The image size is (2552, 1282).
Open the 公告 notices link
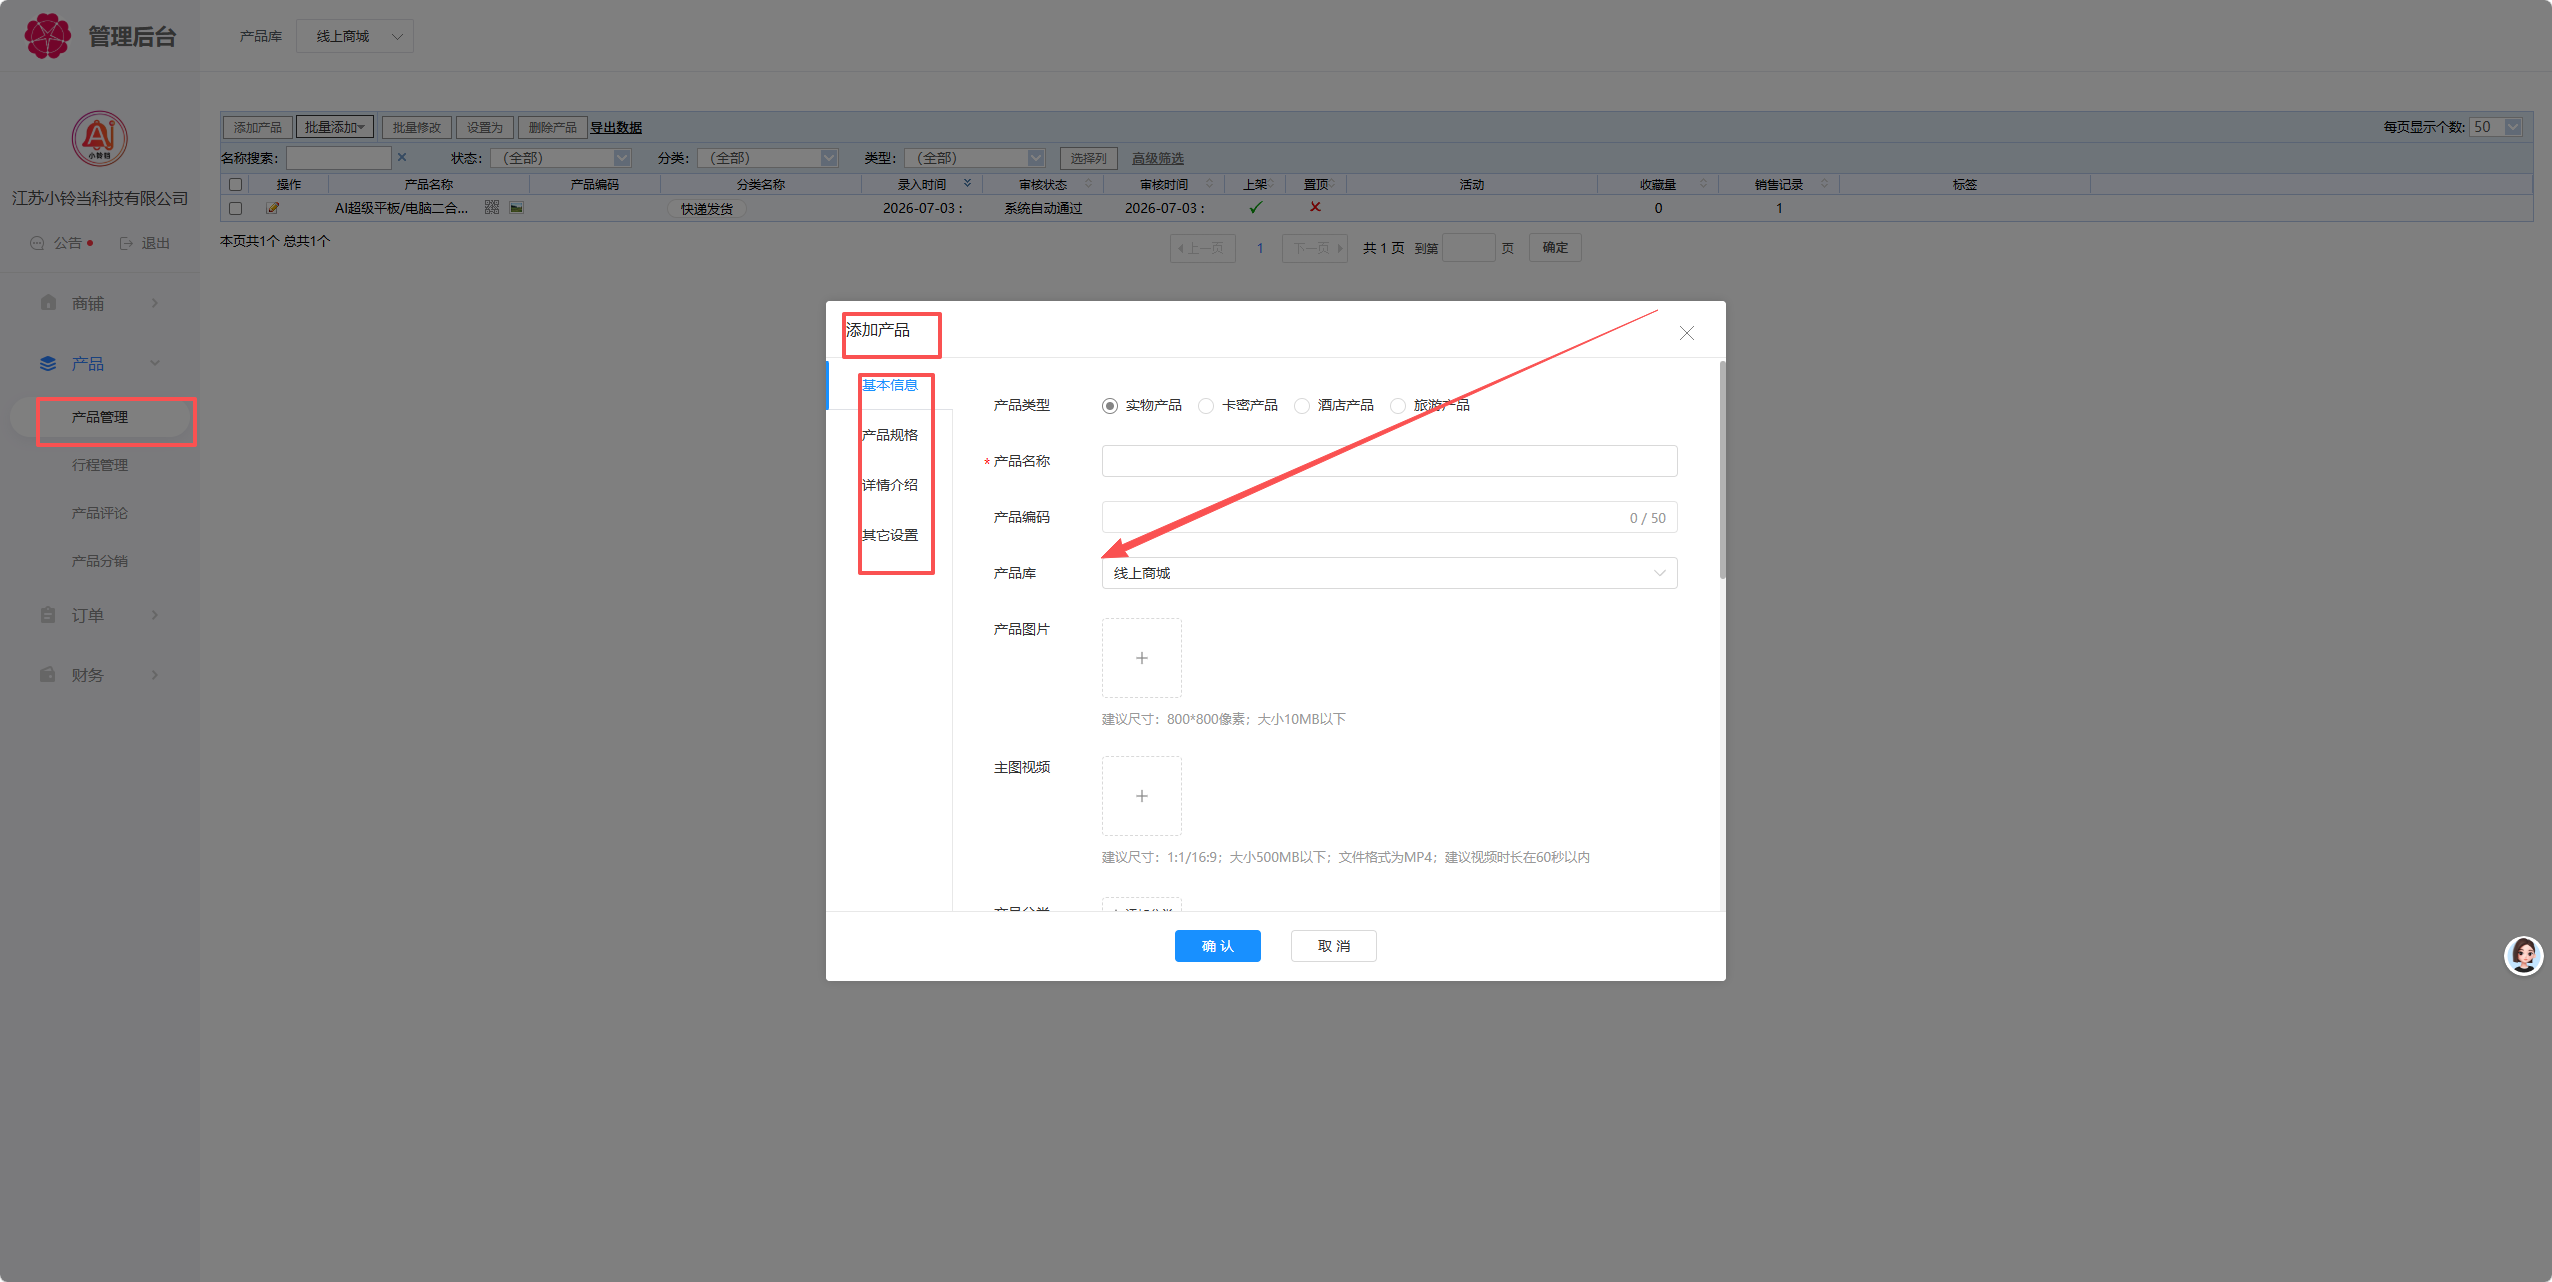pos(60,243)
